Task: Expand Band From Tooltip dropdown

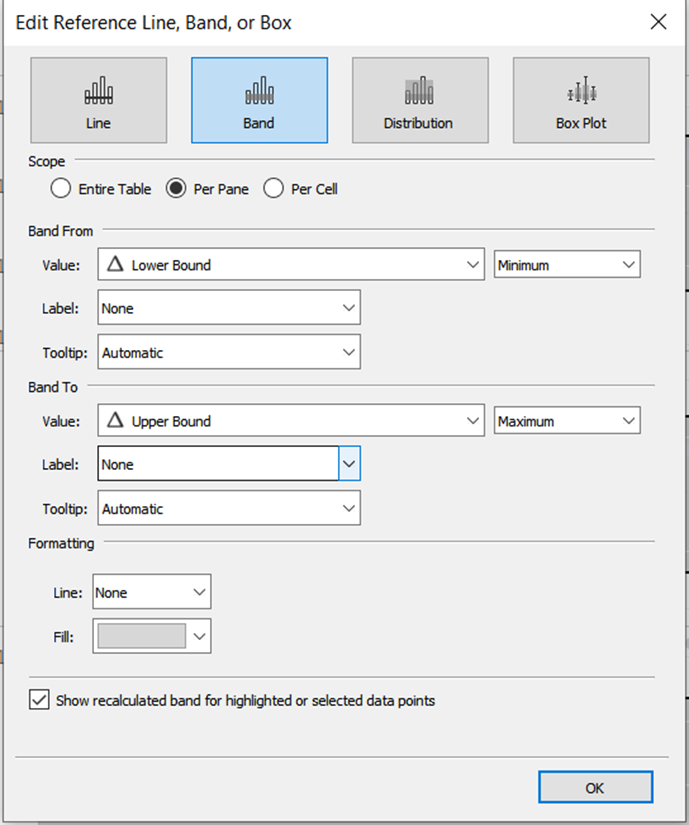Action: pos(229,352)
